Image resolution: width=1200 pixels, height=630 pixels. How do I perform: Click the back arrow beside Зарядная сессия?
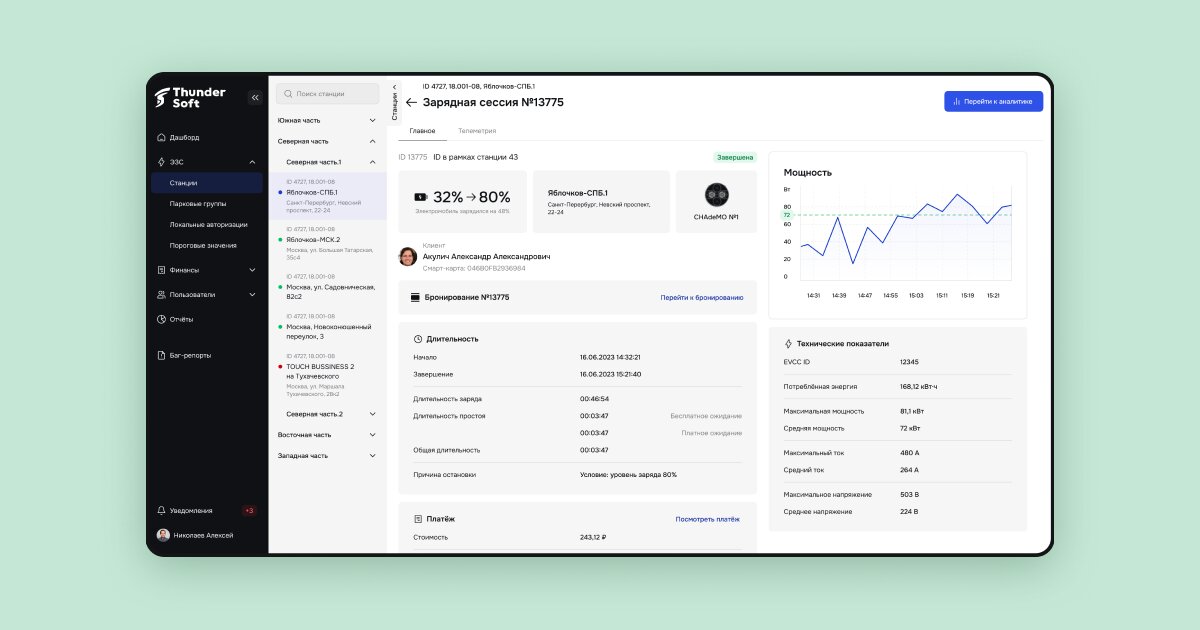(411, 102)
